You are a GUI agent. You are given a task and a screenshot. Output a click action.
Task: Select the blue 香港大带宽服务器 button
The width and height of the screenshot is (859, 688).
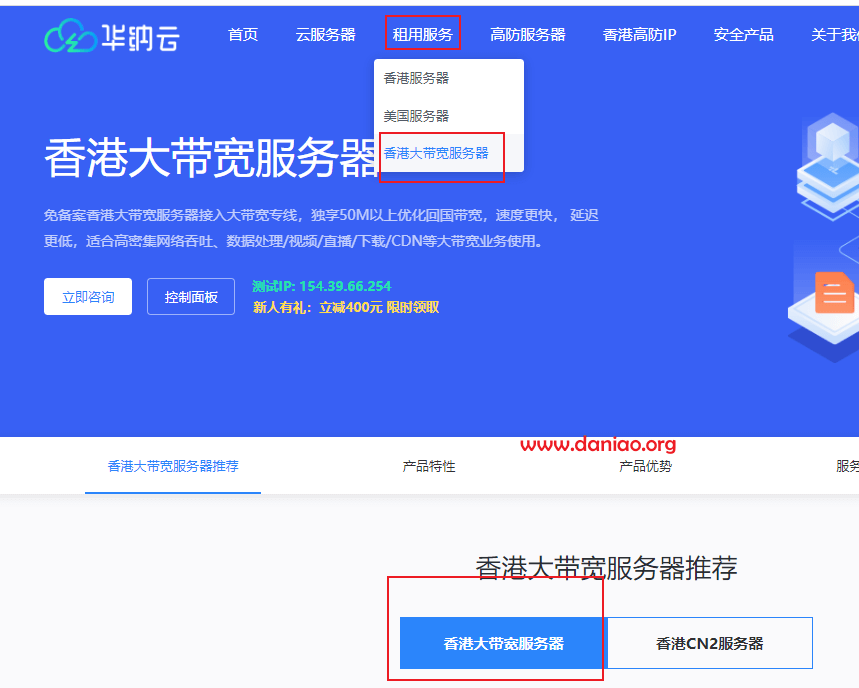click(x=503, y=643)
